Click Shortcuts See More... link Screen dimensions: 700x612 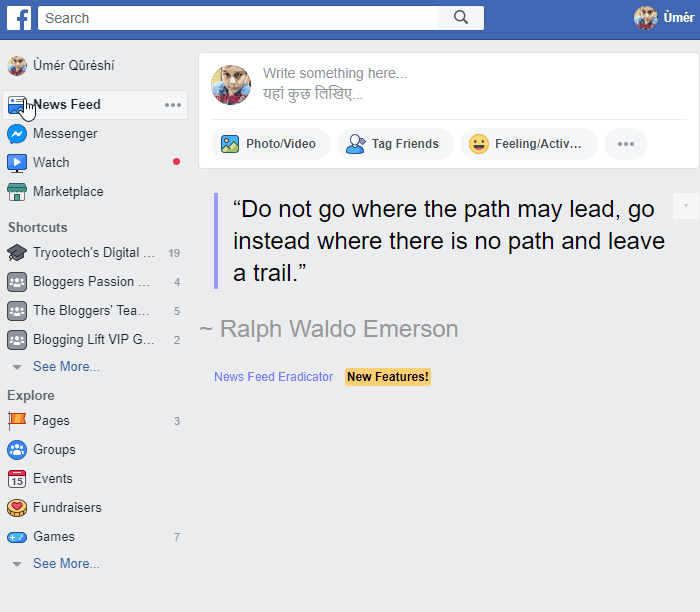(x=67, y=366)
